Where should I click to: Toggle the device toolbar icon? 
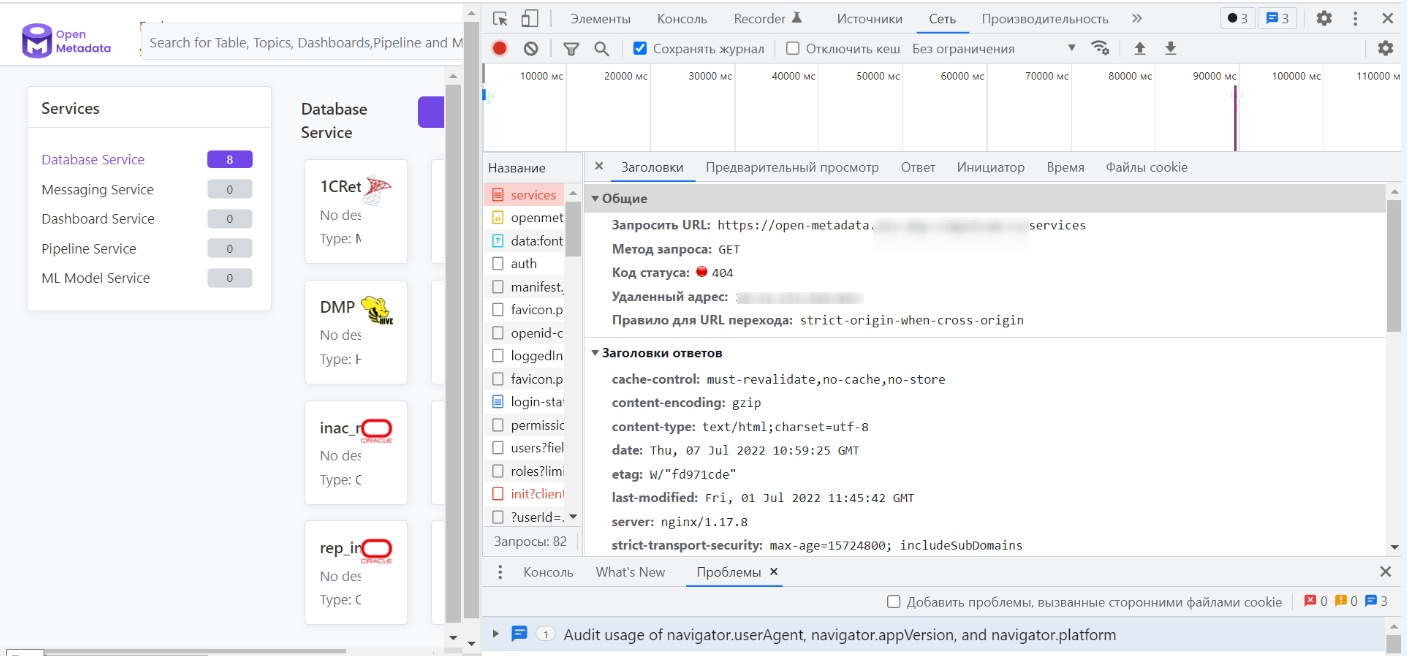pos(530,18)
